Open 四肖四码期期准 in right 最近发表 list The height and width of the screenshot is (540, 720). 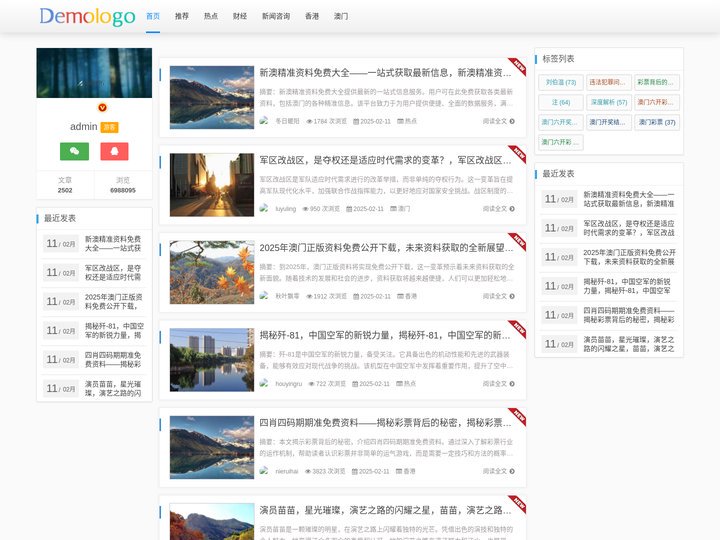click(x=629, y=315)
